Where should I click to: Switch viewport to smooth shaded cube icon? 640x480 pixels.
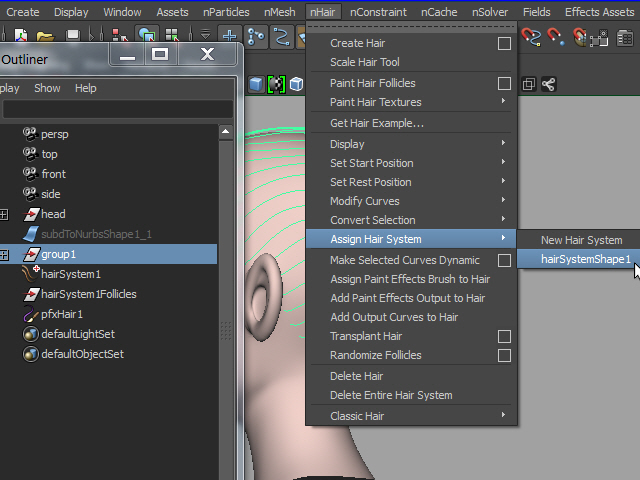tap(256, 84)
